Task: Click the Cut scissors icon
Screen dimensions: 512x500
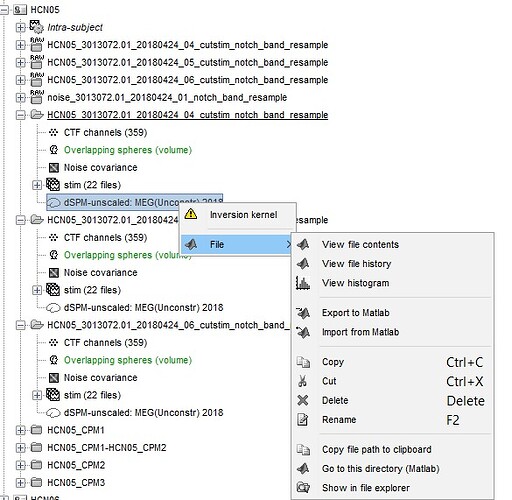Action: pos(302,381)
